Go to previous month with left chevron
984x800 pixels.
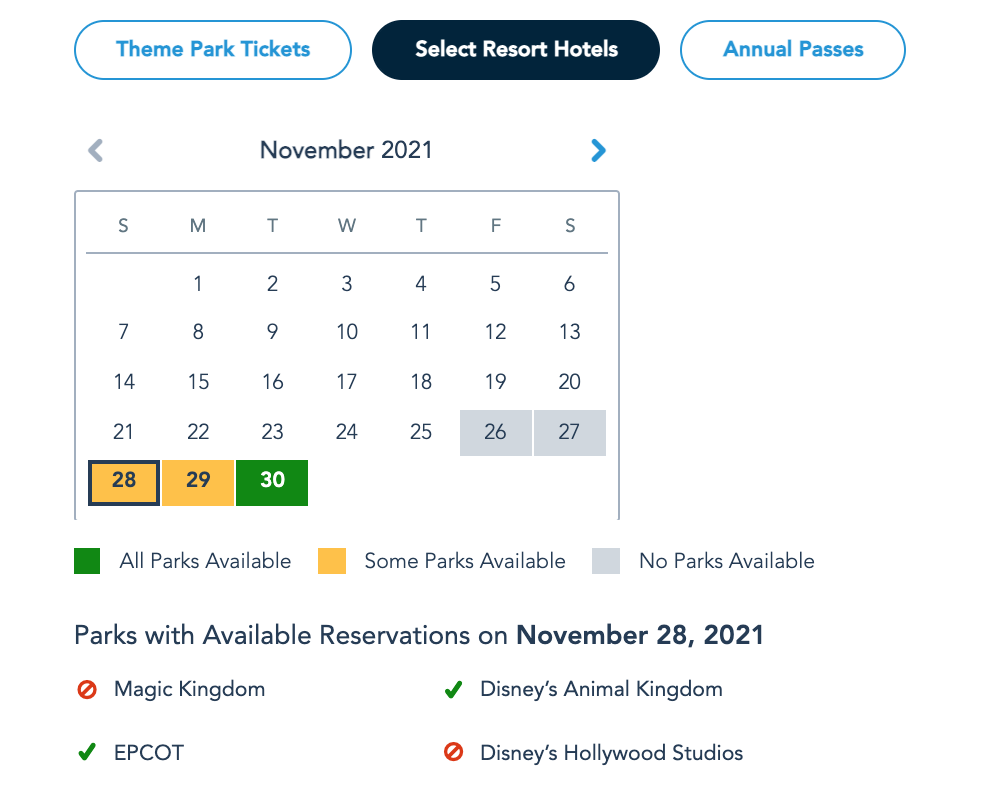pyautogui.click(x=96, y=151)
